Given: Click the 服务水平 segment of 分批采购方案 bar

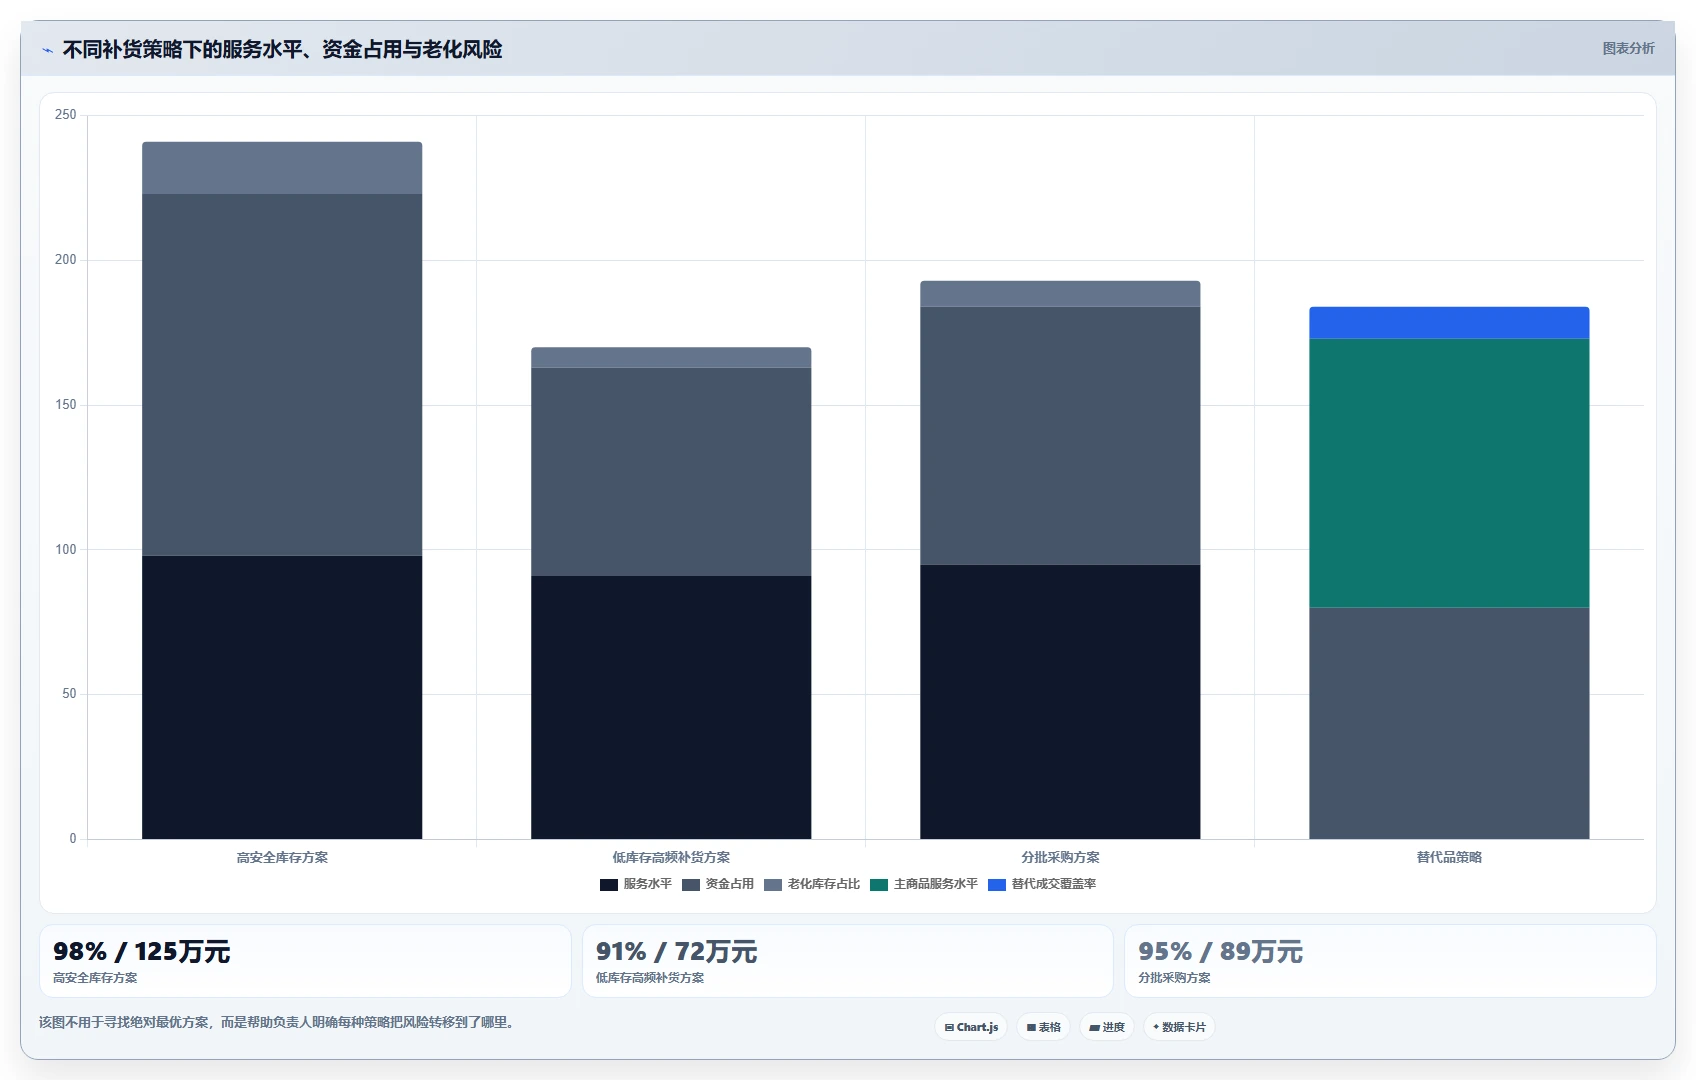Looking at the screenshot, I should point(1060,702).
